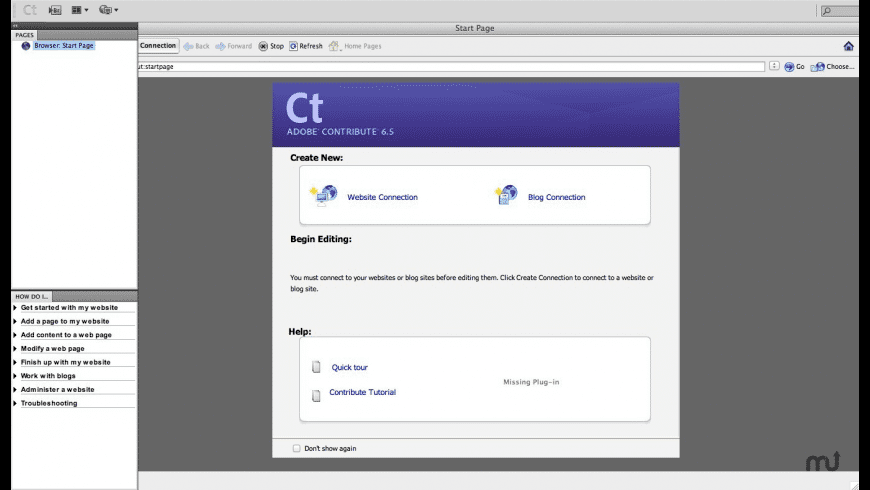Click the Contribute Tutorial document icon
Screen dimensions: 870x490
(x=316, y=395)
